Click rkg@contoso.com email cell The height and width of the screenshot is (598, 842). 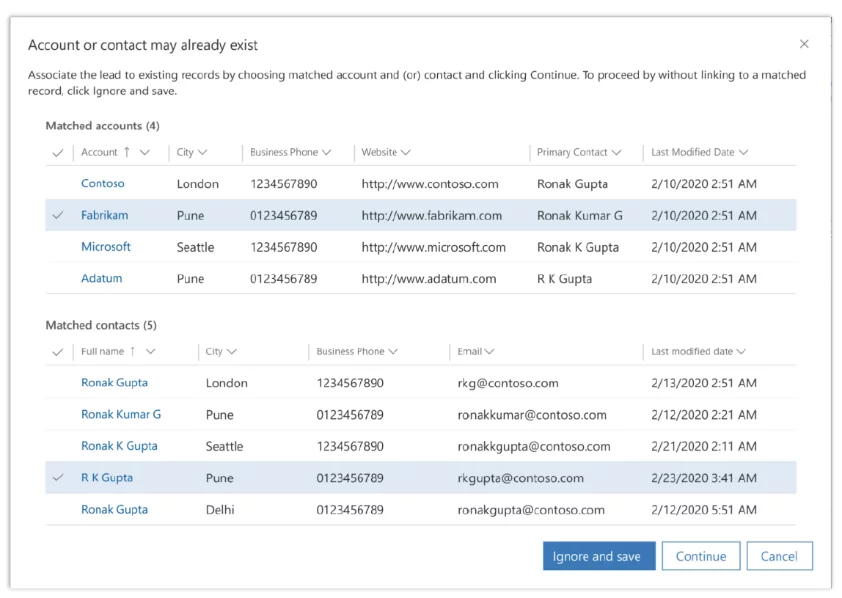pyautogui.click(x=508, y=383)
